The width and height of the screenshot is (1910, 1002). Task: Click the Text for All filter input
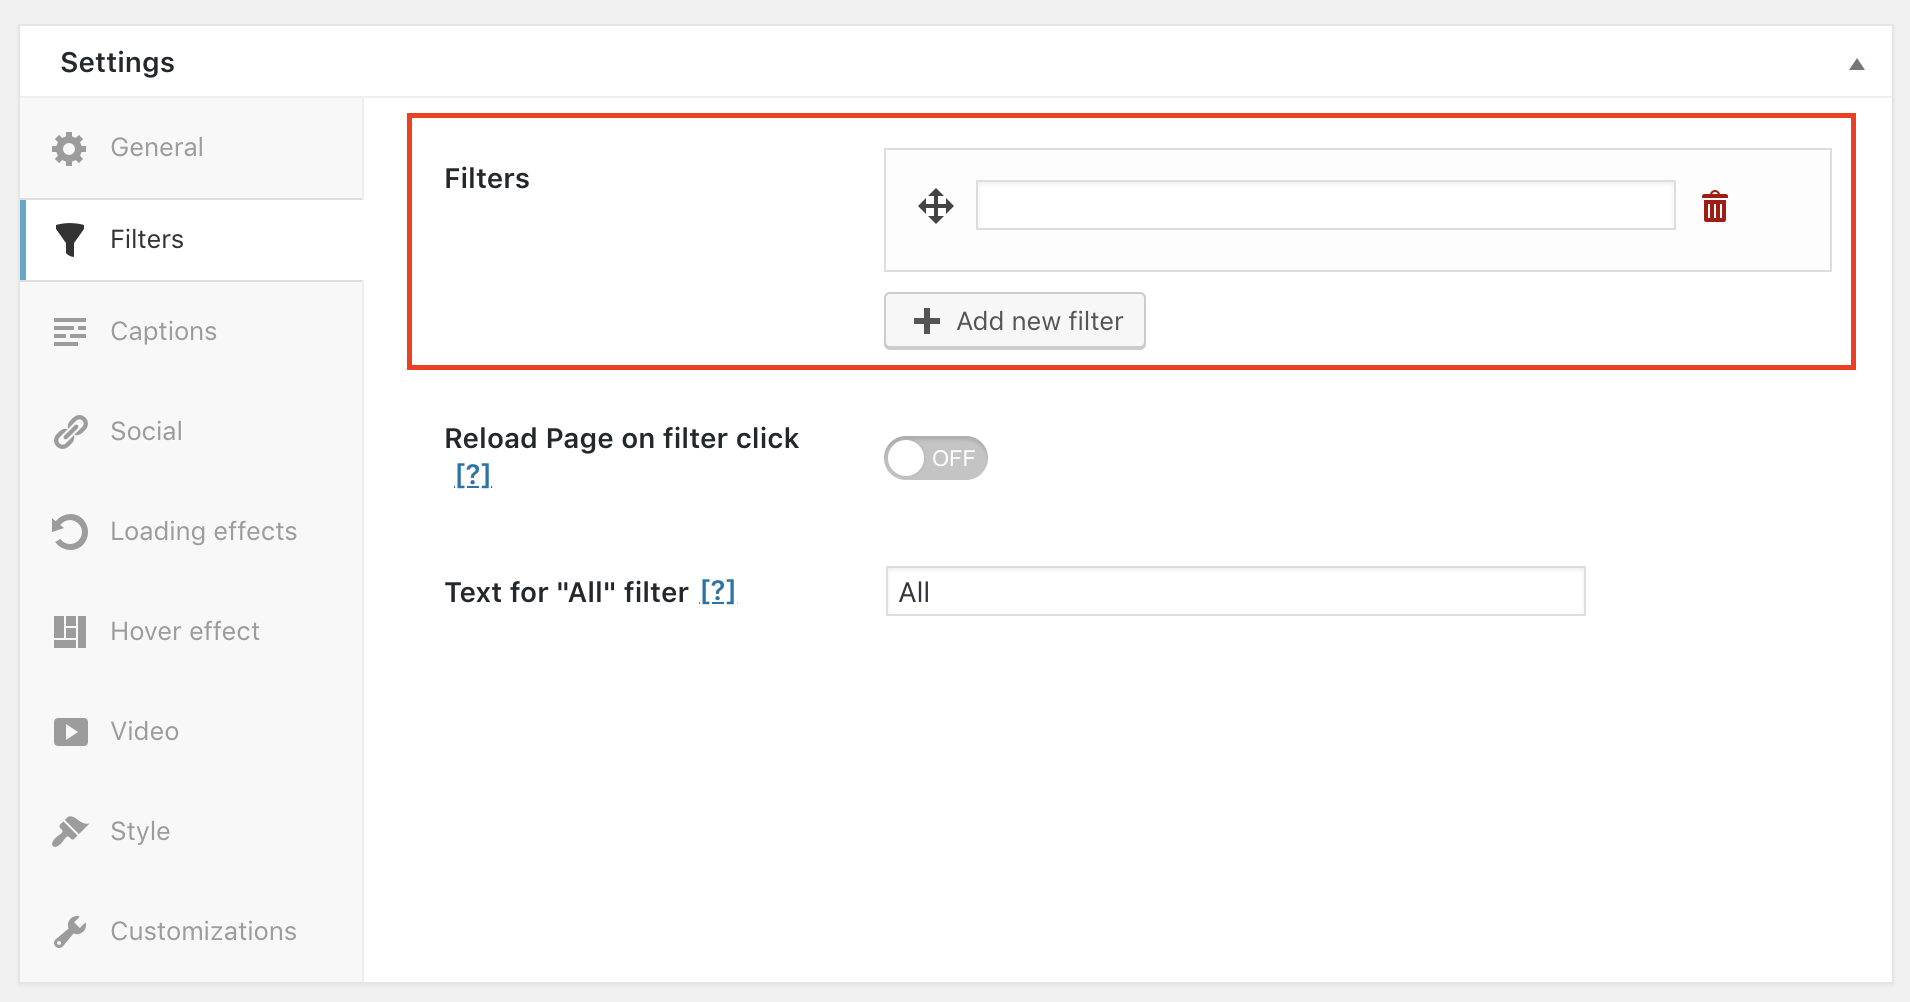(x=1236, y=591)
